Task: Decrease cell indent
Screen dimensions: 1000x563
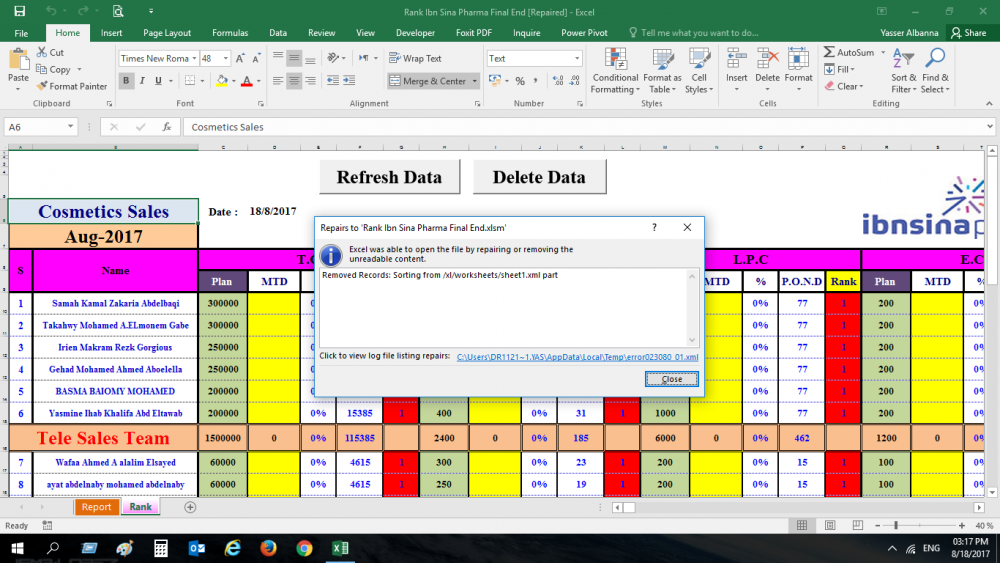Action: (x=333, y=80)
